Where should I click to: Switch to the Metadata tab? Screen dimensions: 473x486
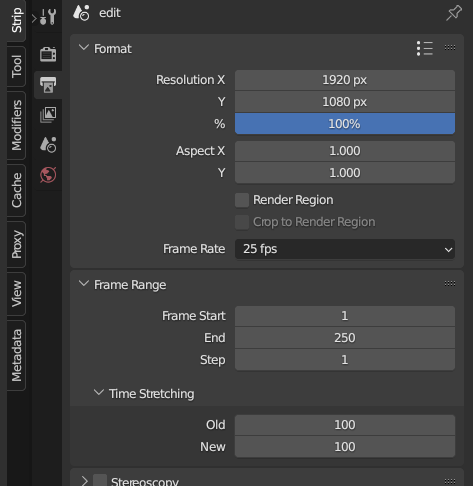click(x=16, y=355)
